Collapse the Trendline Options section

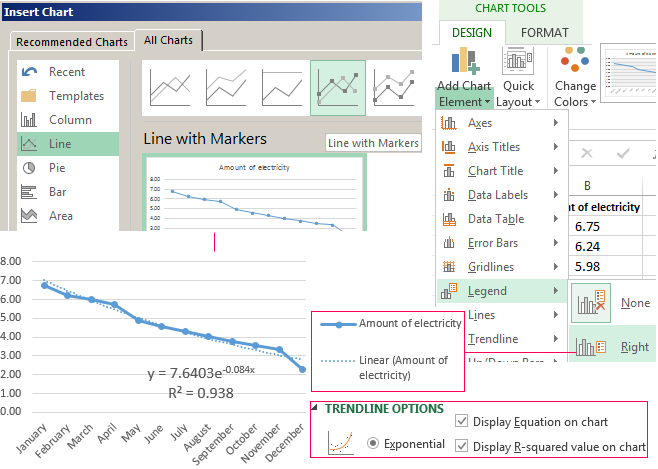pos(317,409)
